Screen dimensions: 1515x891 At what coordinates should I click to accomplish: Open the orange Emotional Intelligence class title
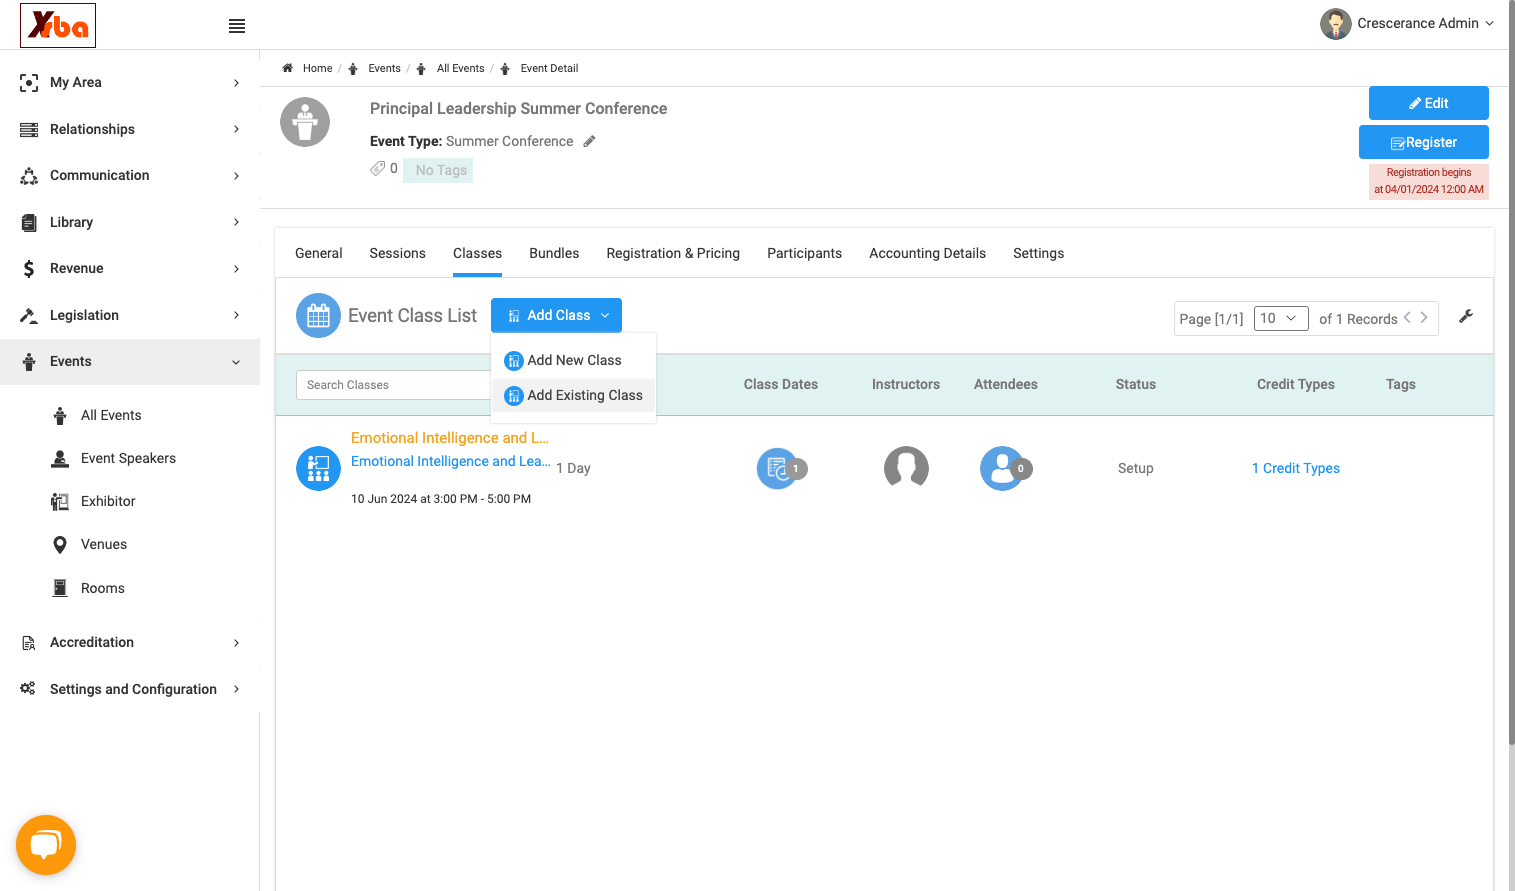tap(450, 438)
